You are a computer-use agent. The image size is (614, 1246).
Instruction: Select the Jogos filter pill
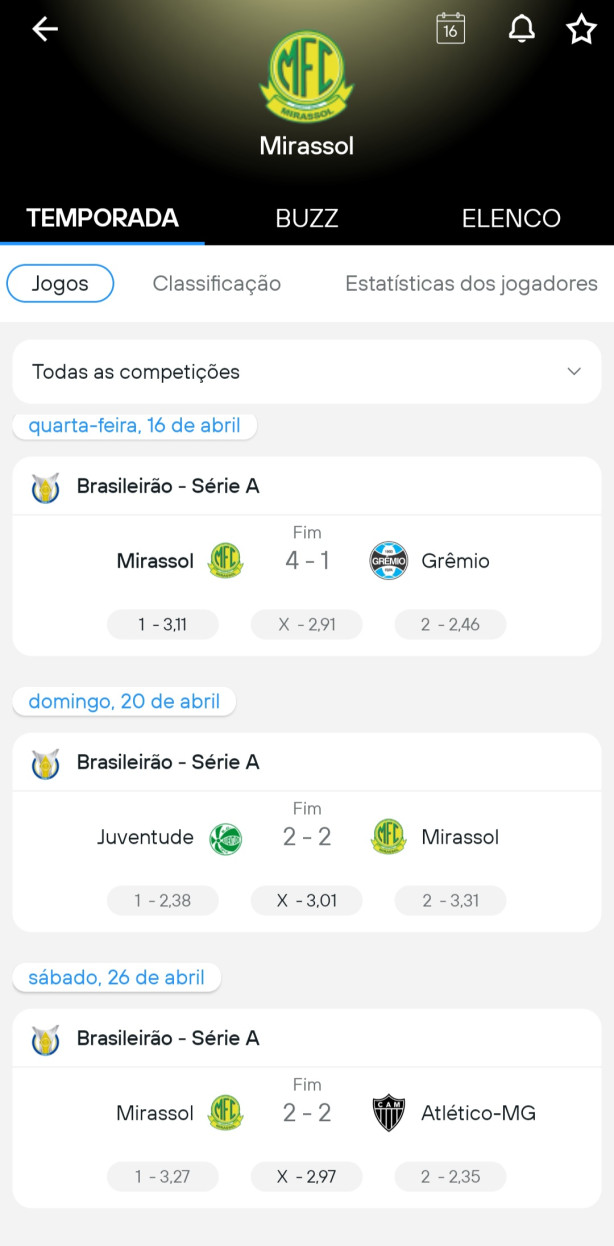[60, 284]
